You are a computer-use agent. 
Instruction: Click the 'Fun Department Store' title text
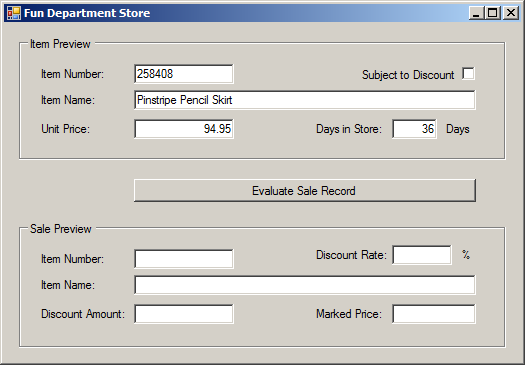tap(87, 13)
